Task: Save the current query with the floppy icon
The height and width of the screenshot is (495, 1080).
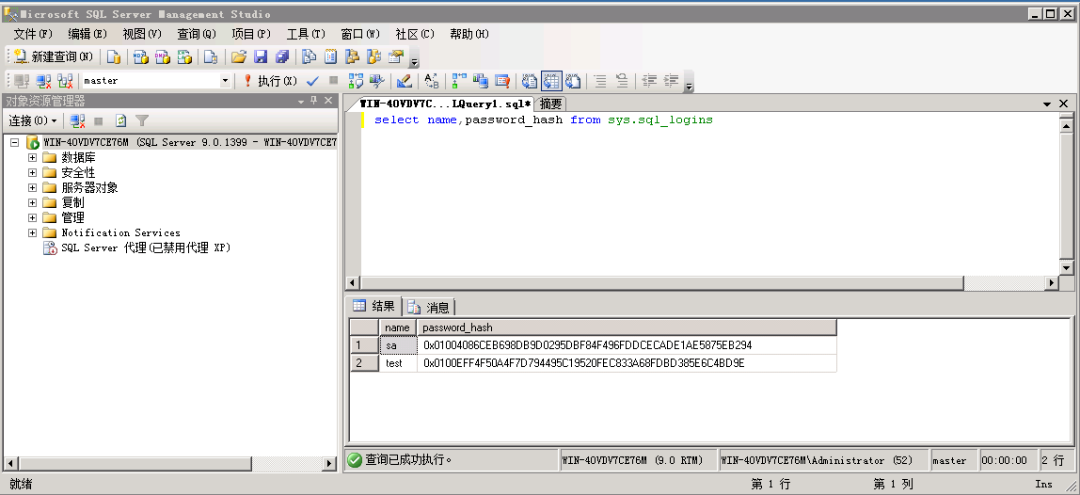Action: 260,57
